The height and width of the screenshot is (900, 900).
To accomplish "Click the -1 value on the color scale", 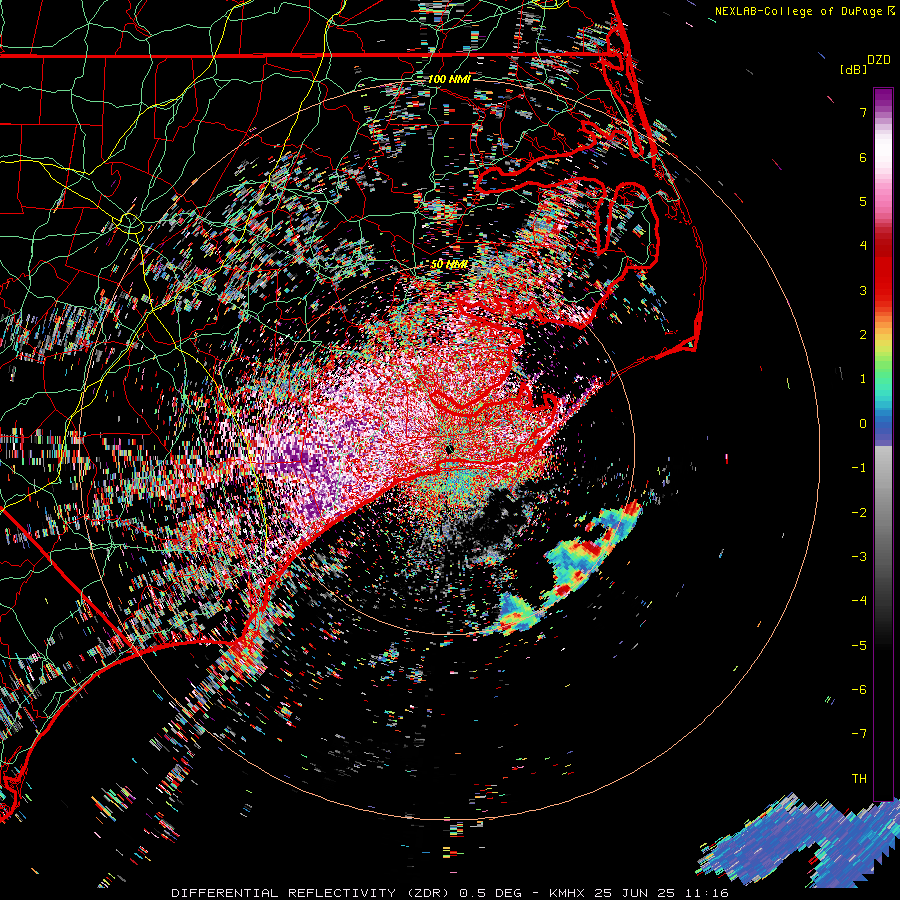I will 859,468.
